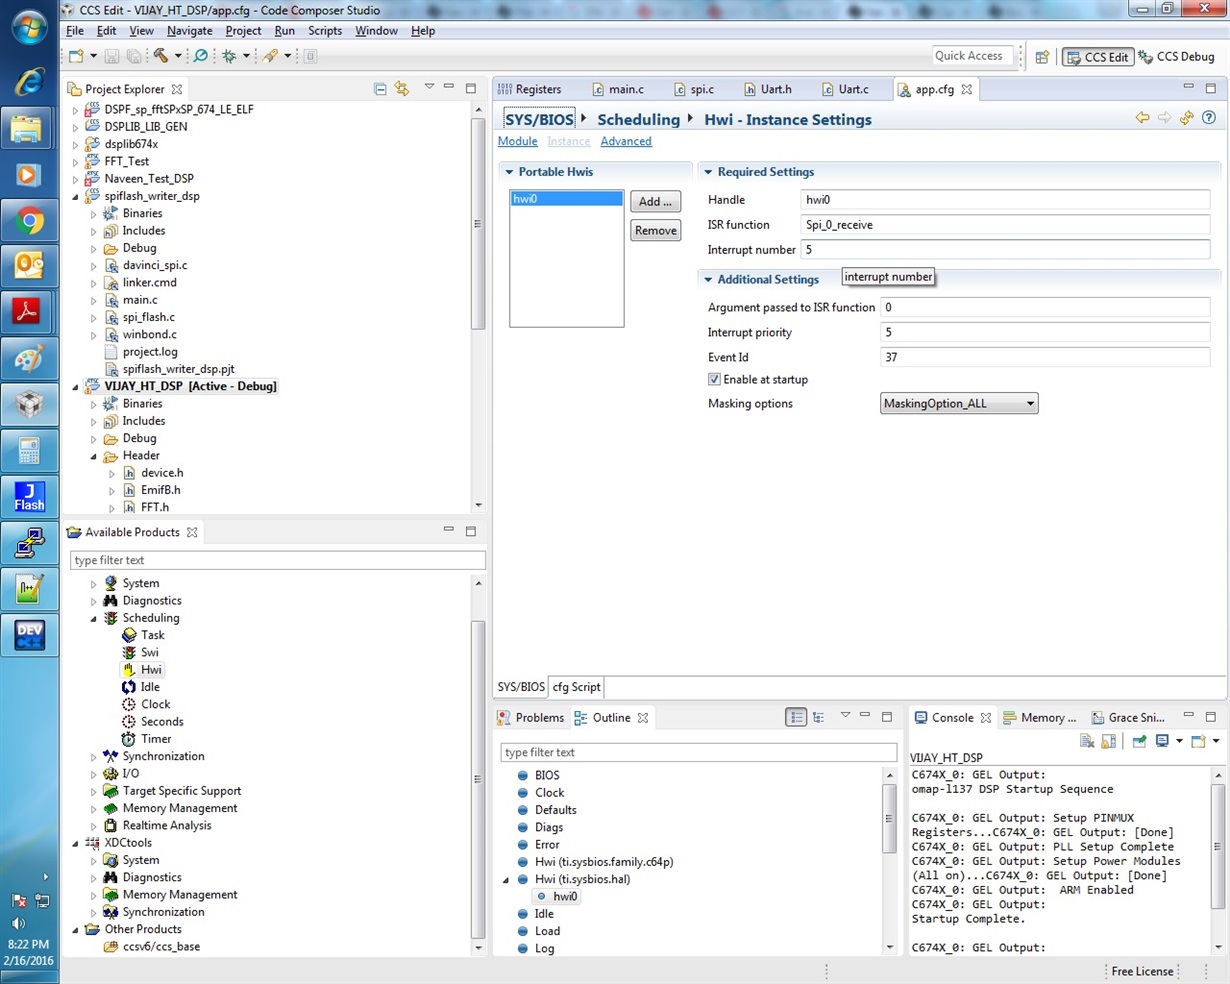Click the Add... button for Portable Hwis
Viewport: 1230px width, 984px height.
point(656,202)
